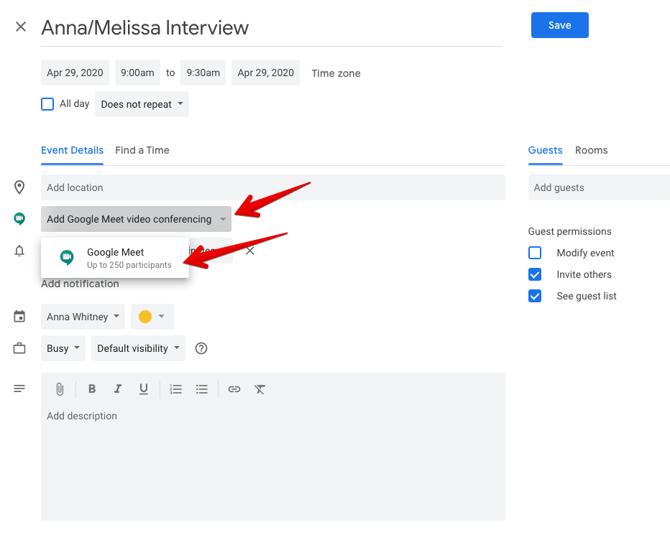Click the remove formatting icon
Viewport: 670px width, 545px height.
(x=260, y=389)
